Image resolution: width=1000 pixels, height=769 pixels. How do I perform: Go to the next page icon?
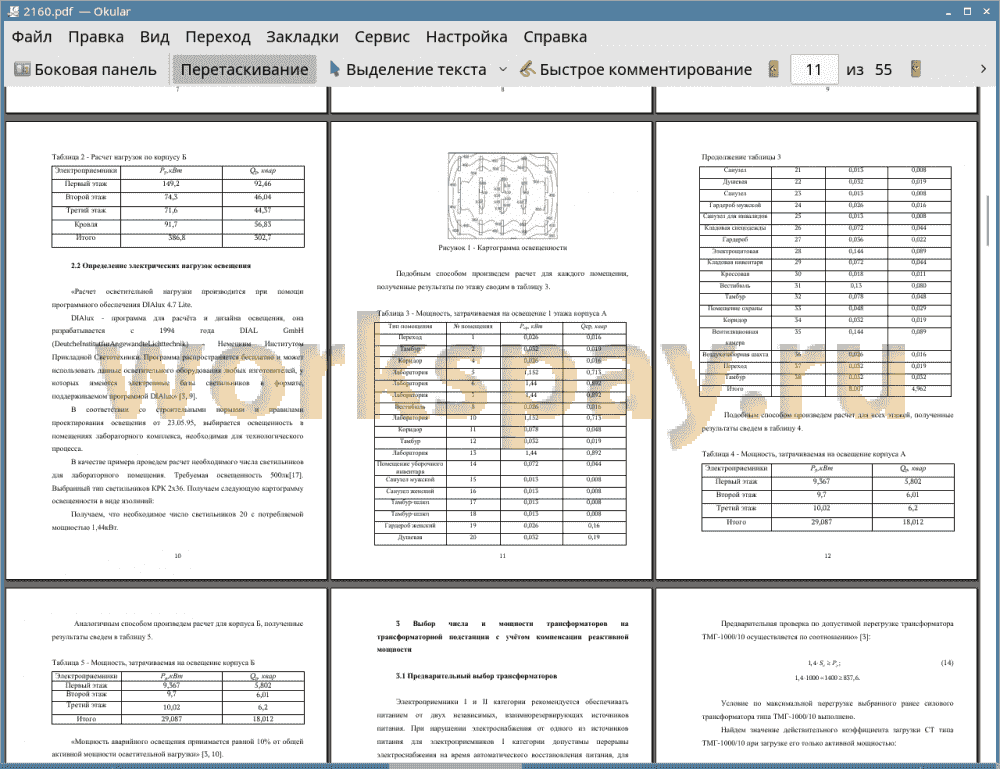point(916,69)
